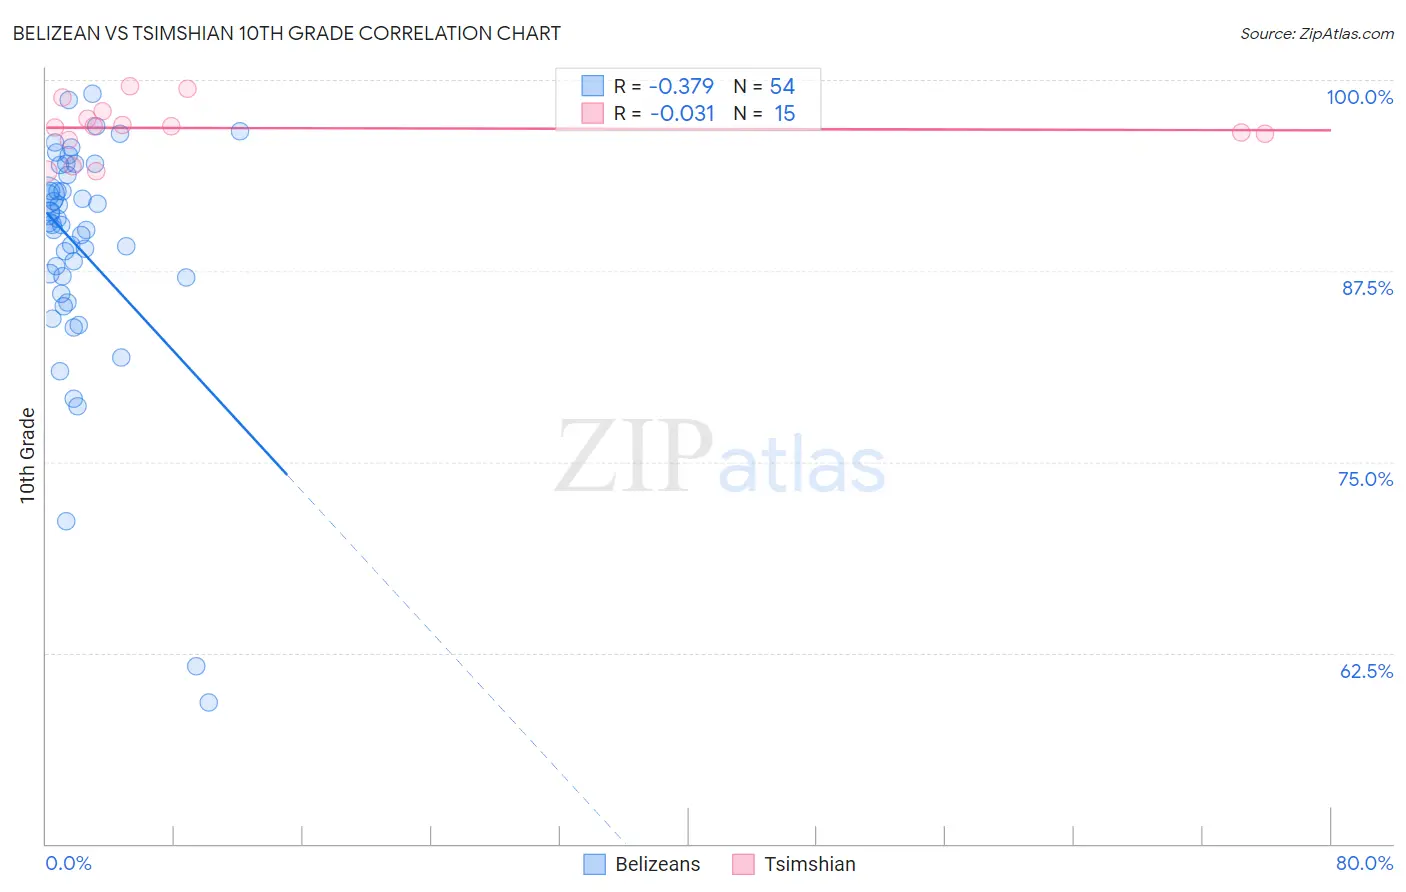Click the 62.5% y-axis label
This screenshot has height=892, width=1406.
(x=1366, y=671)
